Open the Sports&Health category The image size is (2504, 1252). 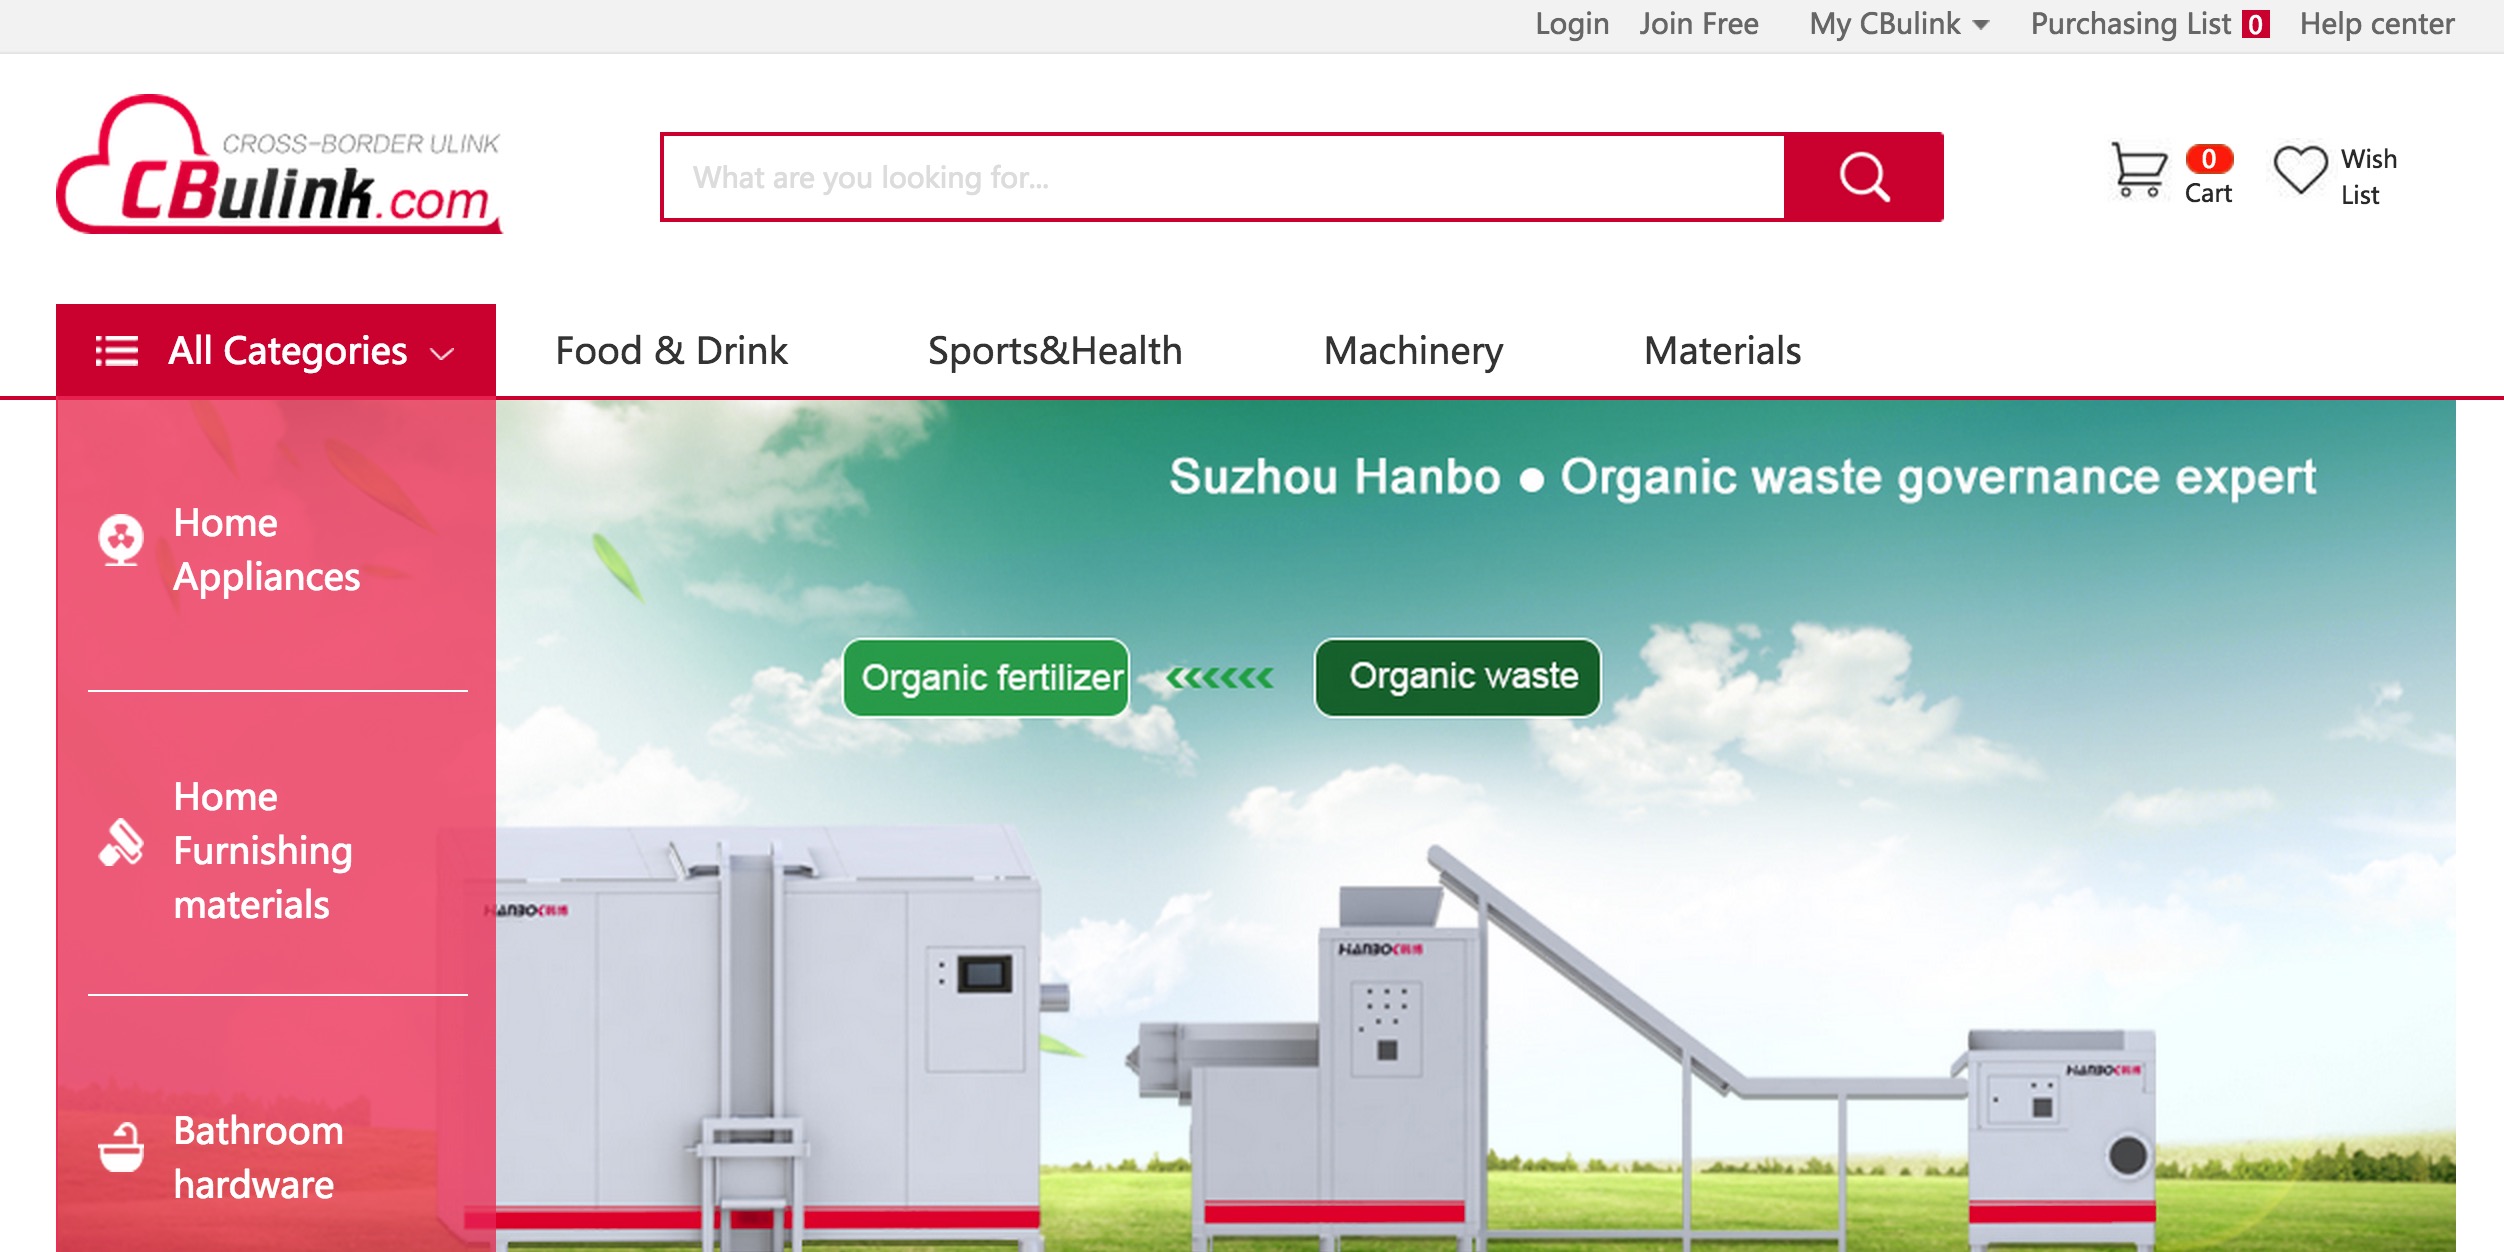1055,351
